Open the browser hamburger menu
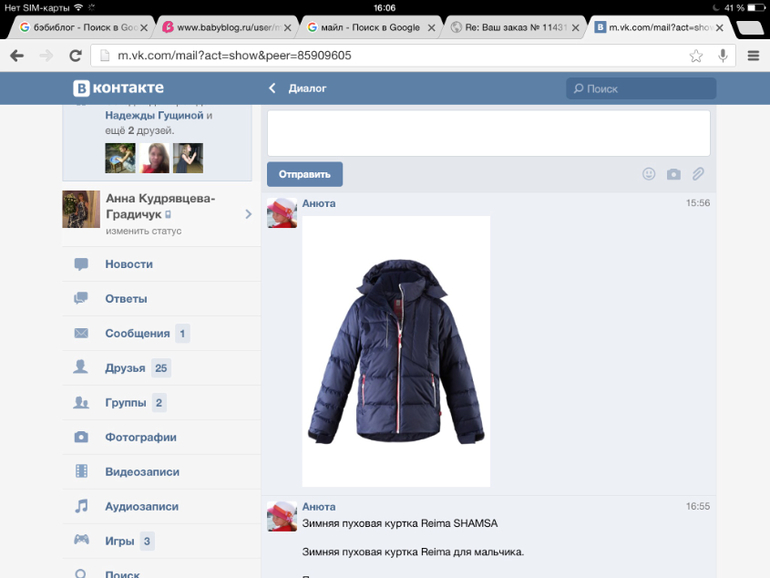This screenshot has width=770, height=578. 753,56
